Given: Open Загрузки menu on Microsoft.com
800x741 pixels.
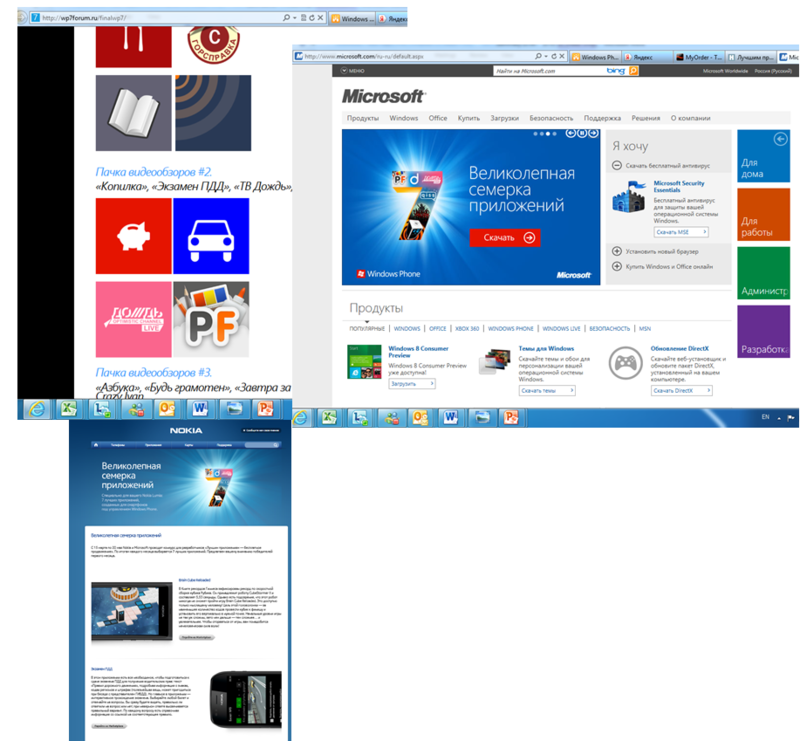Looking at the screenshot, I should point(505,118).
